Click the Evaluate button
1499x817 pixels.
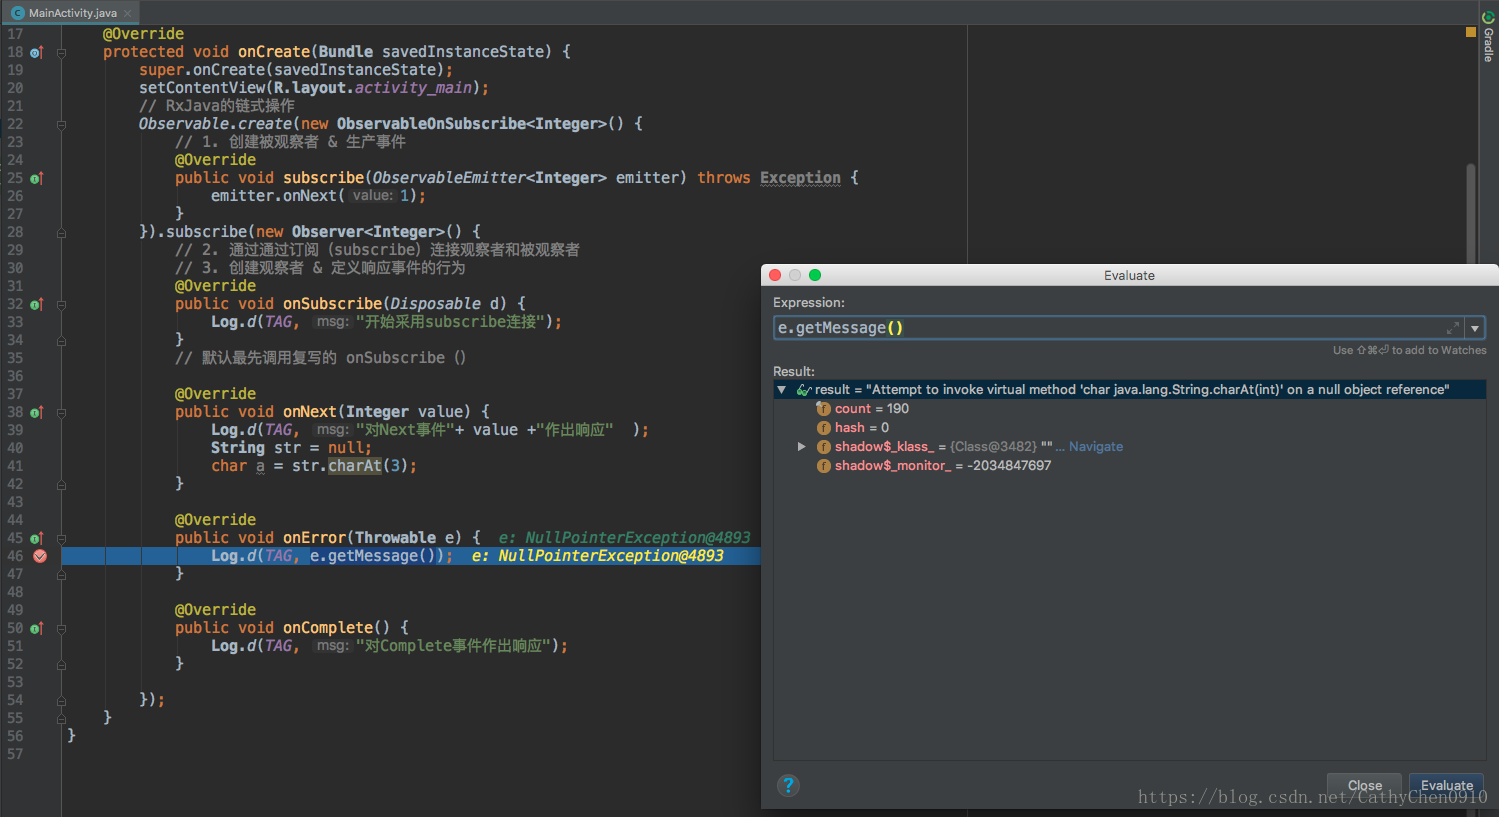[1446, 785]
